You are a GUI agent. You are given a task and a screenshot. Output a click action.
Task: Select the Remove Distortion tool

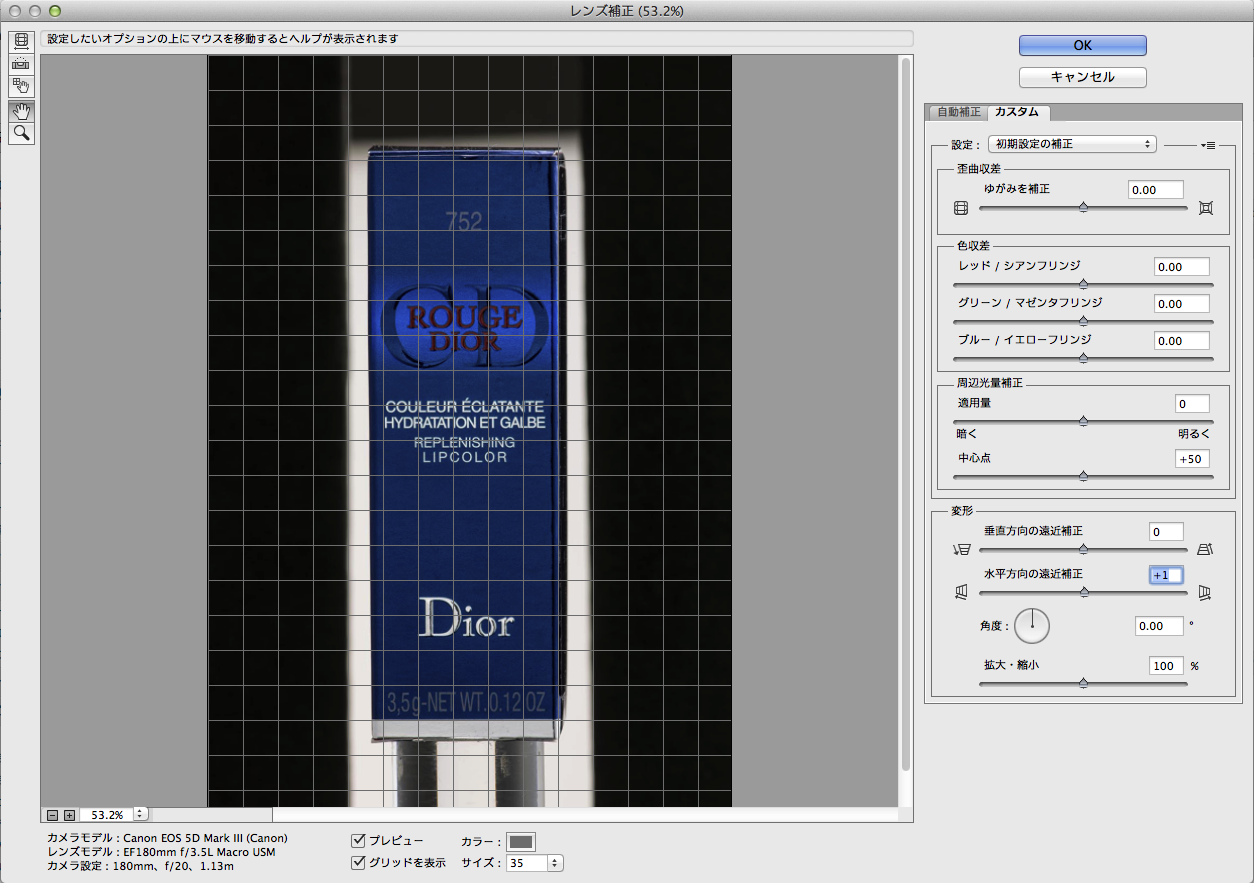(22, 41)
